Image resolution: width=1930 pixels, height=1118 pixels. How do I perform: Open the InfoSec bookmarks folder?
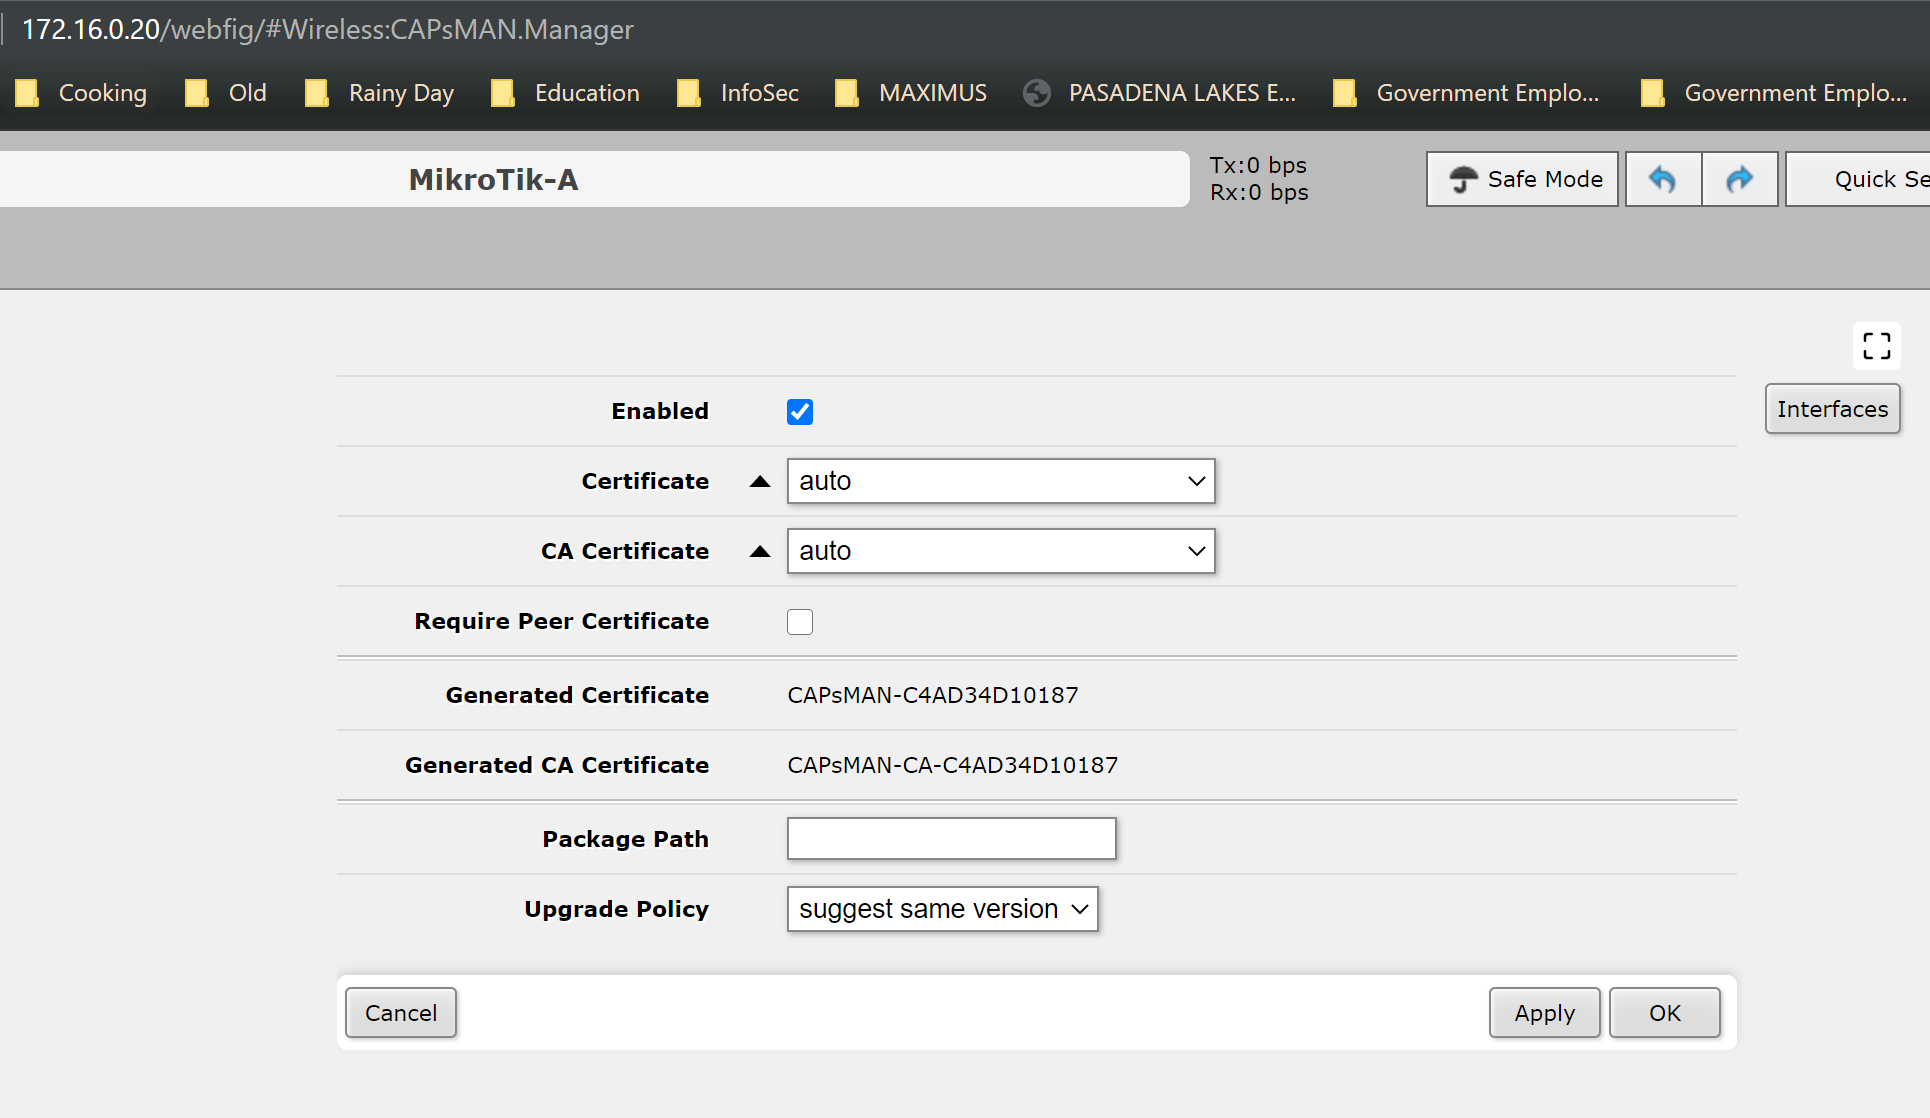738,93
